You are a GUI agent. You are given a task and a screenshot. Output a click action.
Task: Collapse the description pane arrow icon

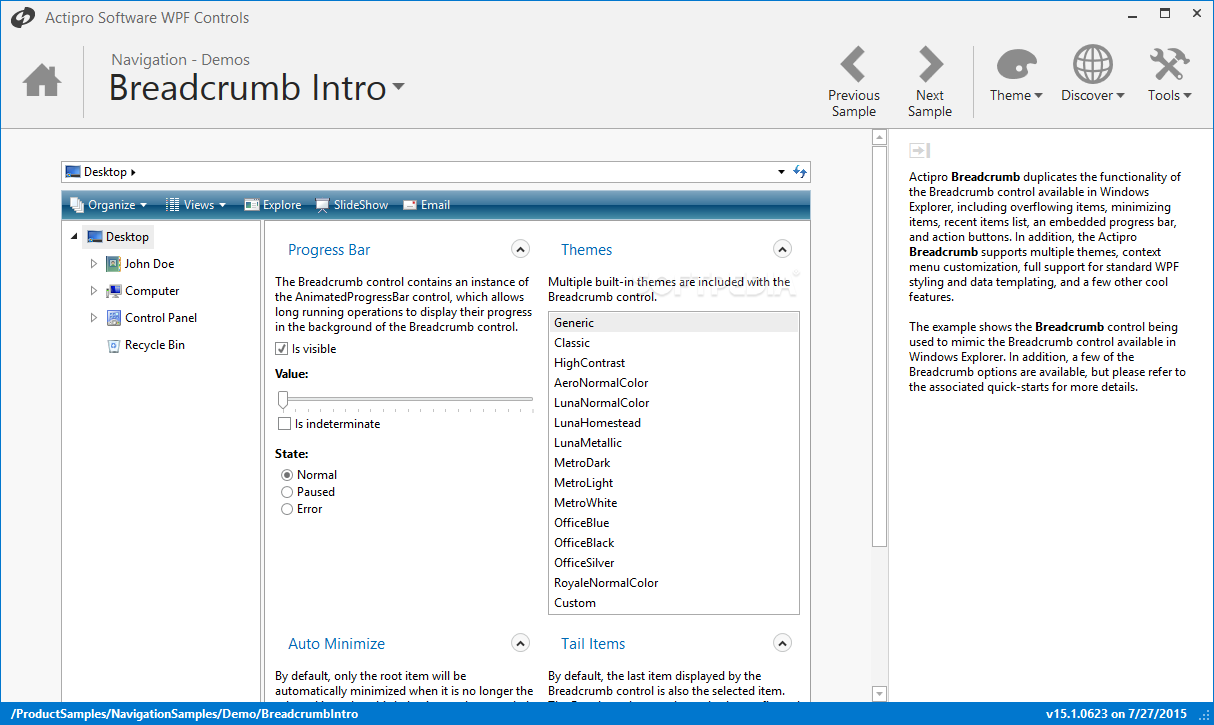(x=919, y=150)
